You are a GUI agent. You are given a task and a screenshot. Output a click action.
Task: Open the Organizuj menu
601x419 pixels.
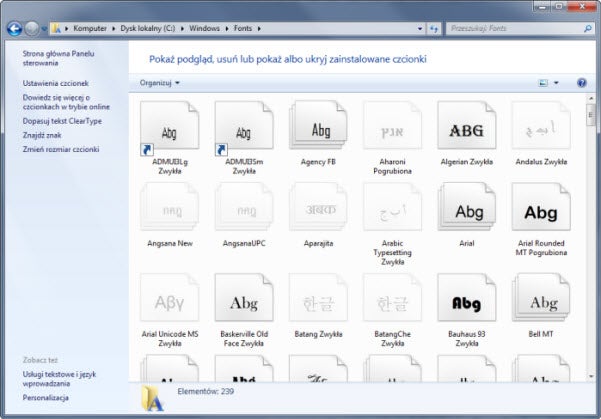[x=159, y=83]
